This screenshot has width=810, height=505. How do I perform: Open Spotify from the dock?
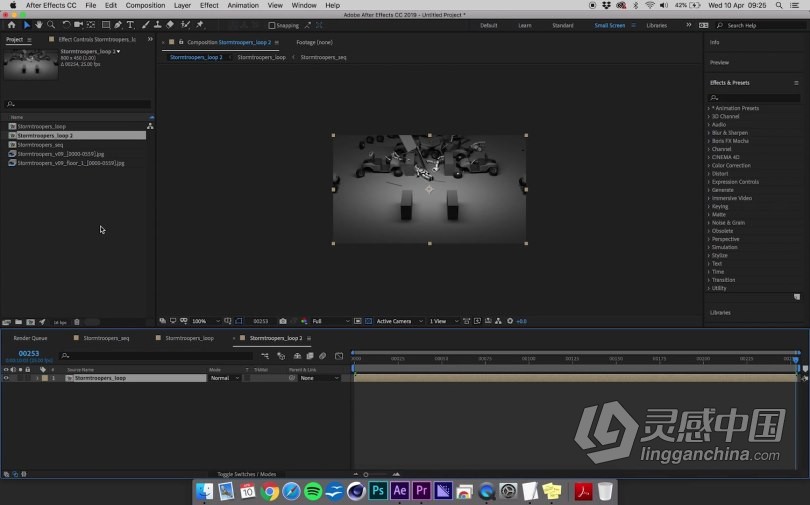(x=313, y=491)
